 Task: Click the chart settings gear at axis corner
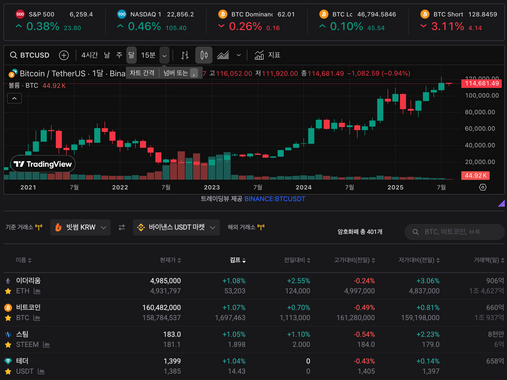click(x=482, y=187)
